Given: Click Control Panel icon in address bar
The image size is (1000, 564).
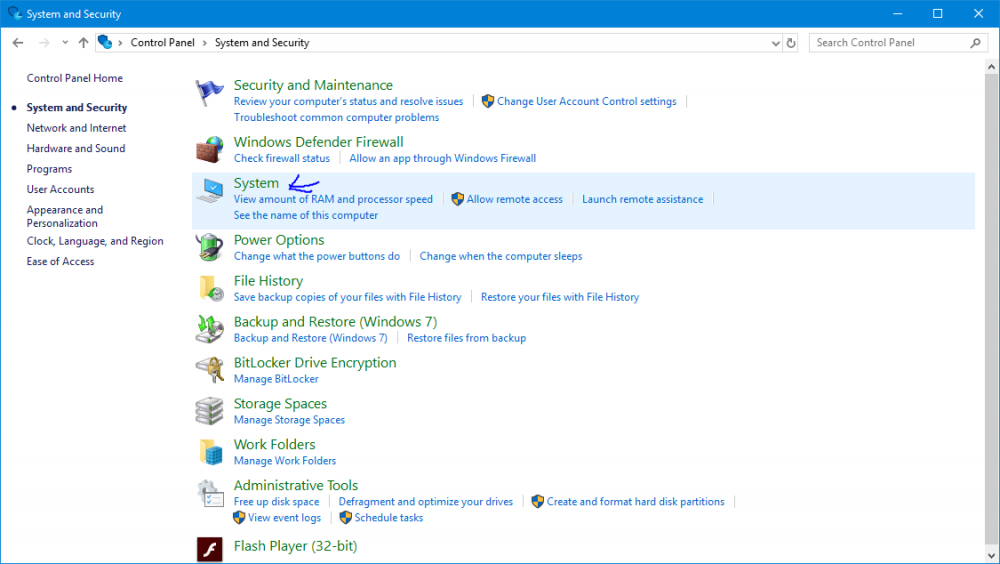Looking at the screenshot, I should 105,43.
